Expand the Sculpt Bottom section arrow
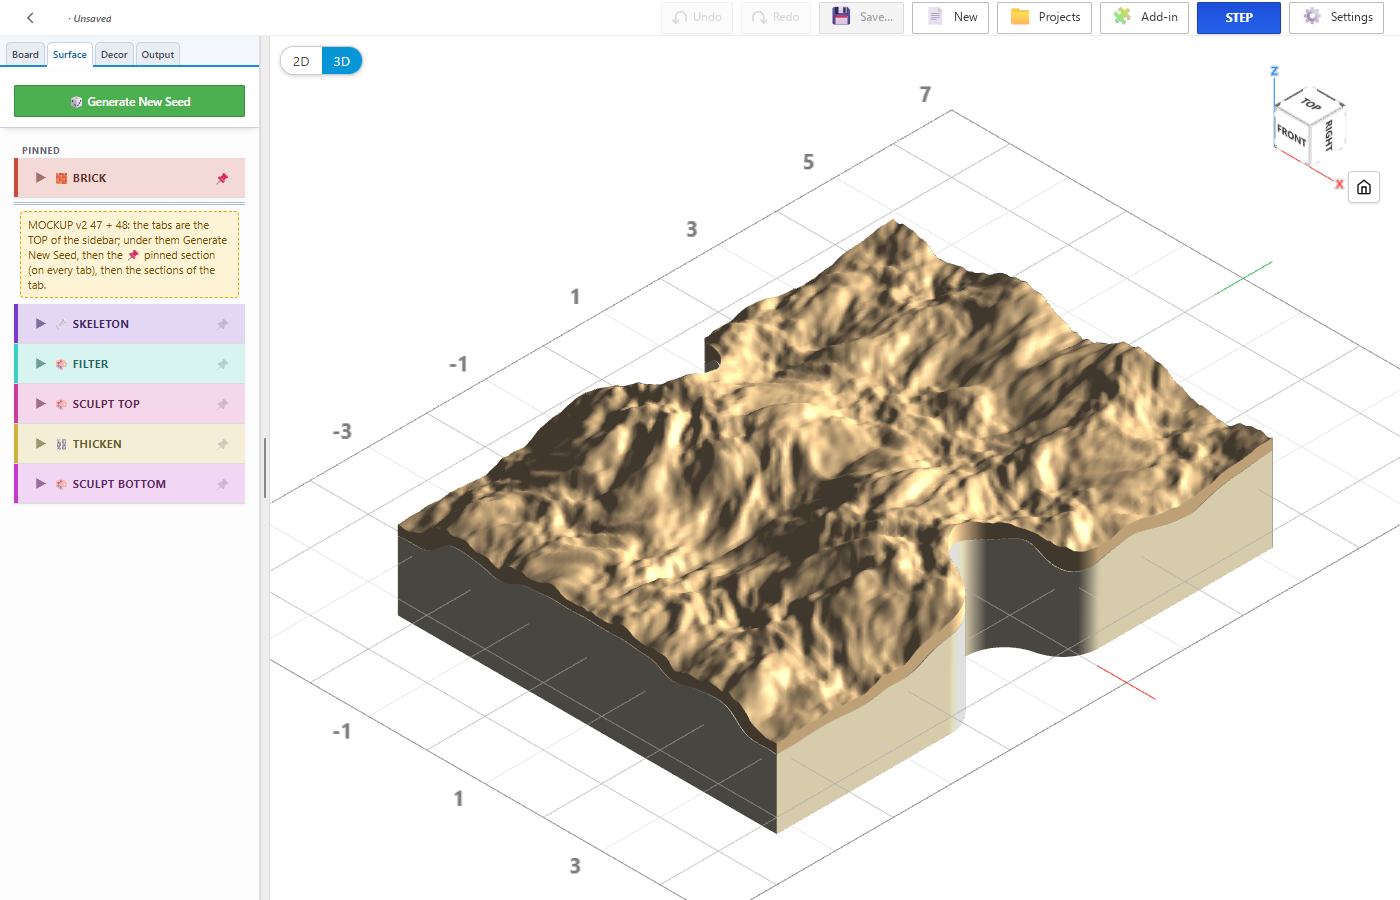Screen dimensions: 1400x900 pos(41,484)
